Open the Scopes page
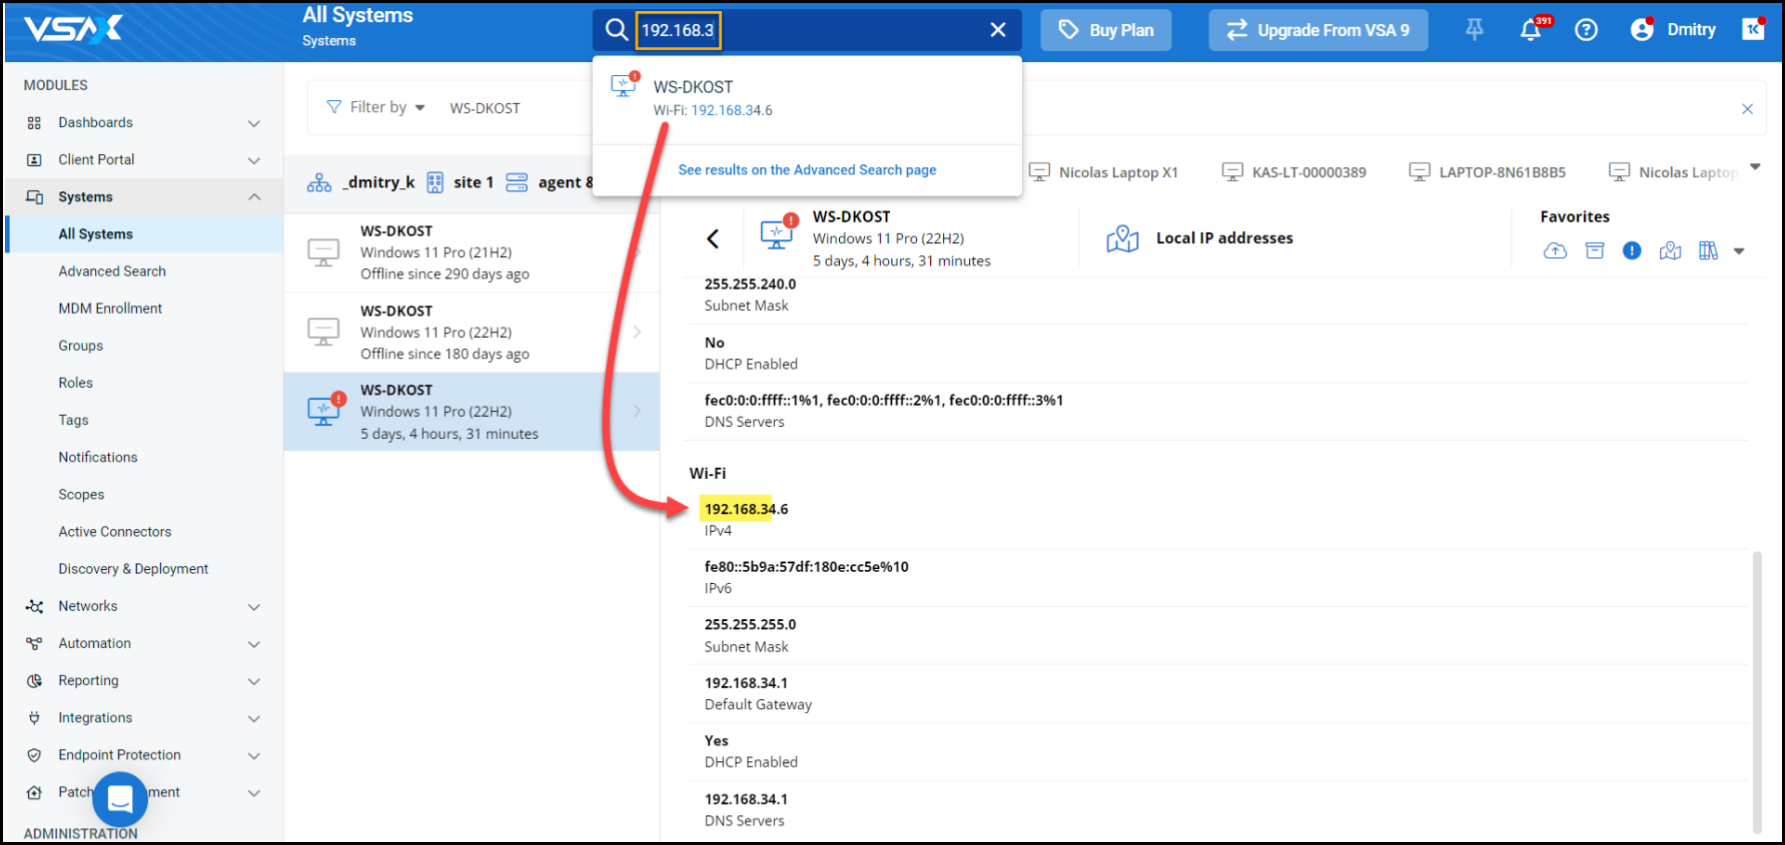Screen dimensions: 1785x845 click(x=81, y=494)
